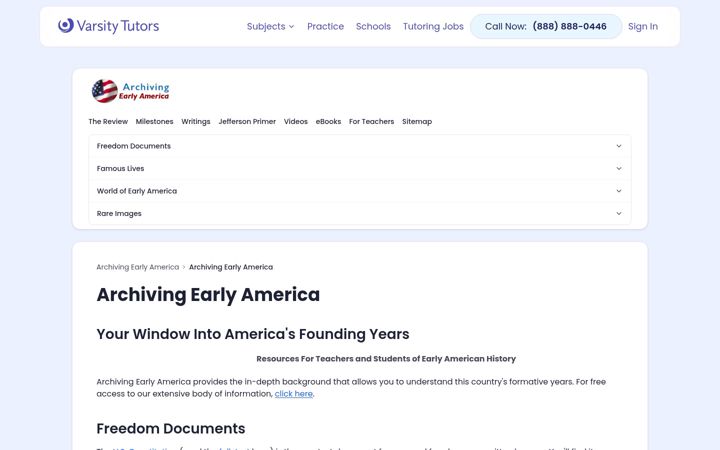The height and width of the screenshot is (450, 720).
Task: Click the current page breadcrumb text
Action: [x=231, y=267]
